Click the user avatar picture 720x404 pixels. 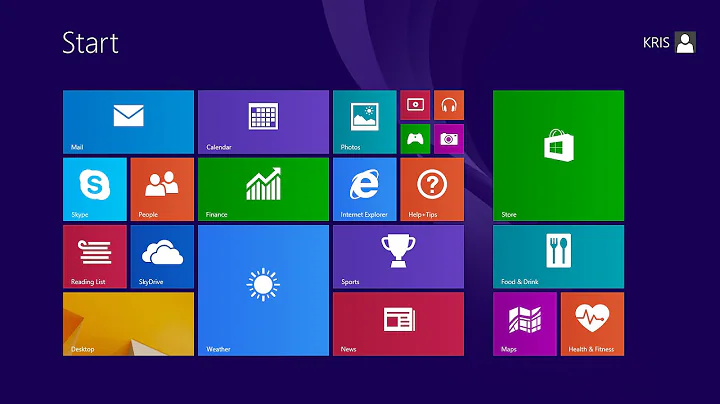pos(685,42)
